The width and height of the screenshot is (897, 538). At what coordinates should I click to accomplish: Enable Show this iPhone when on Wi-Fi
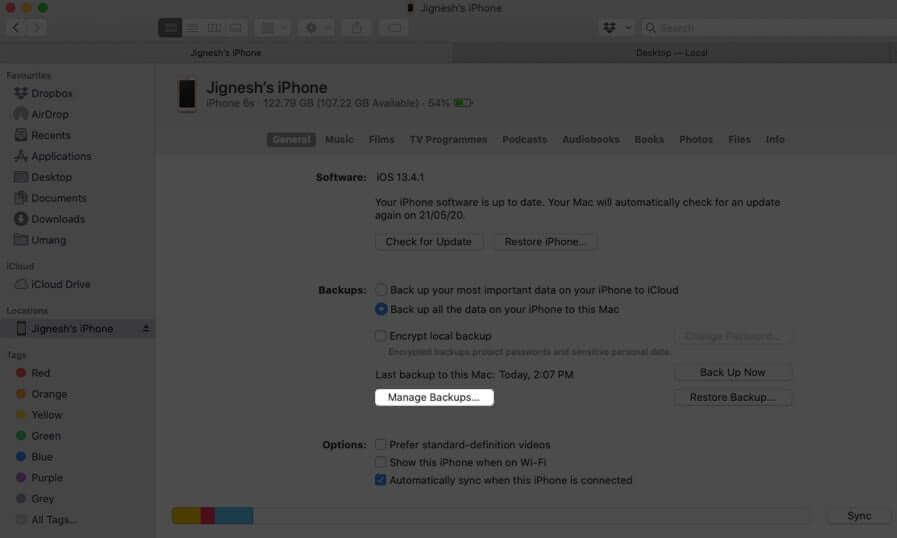coord(380,462)
